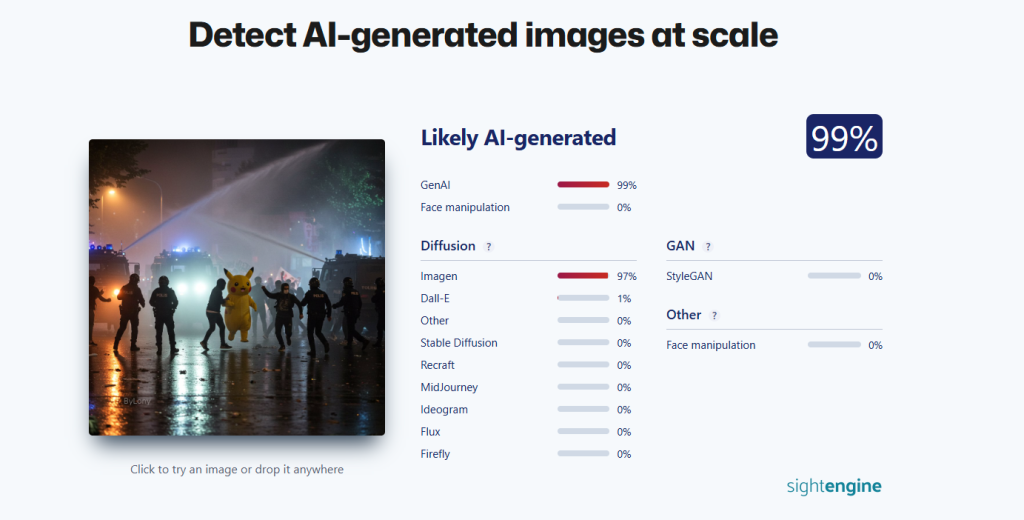The width and height of the screenshot is (1024, 520).
Task: Click the Pikachu protest image thumbnail
Action: 236,287
